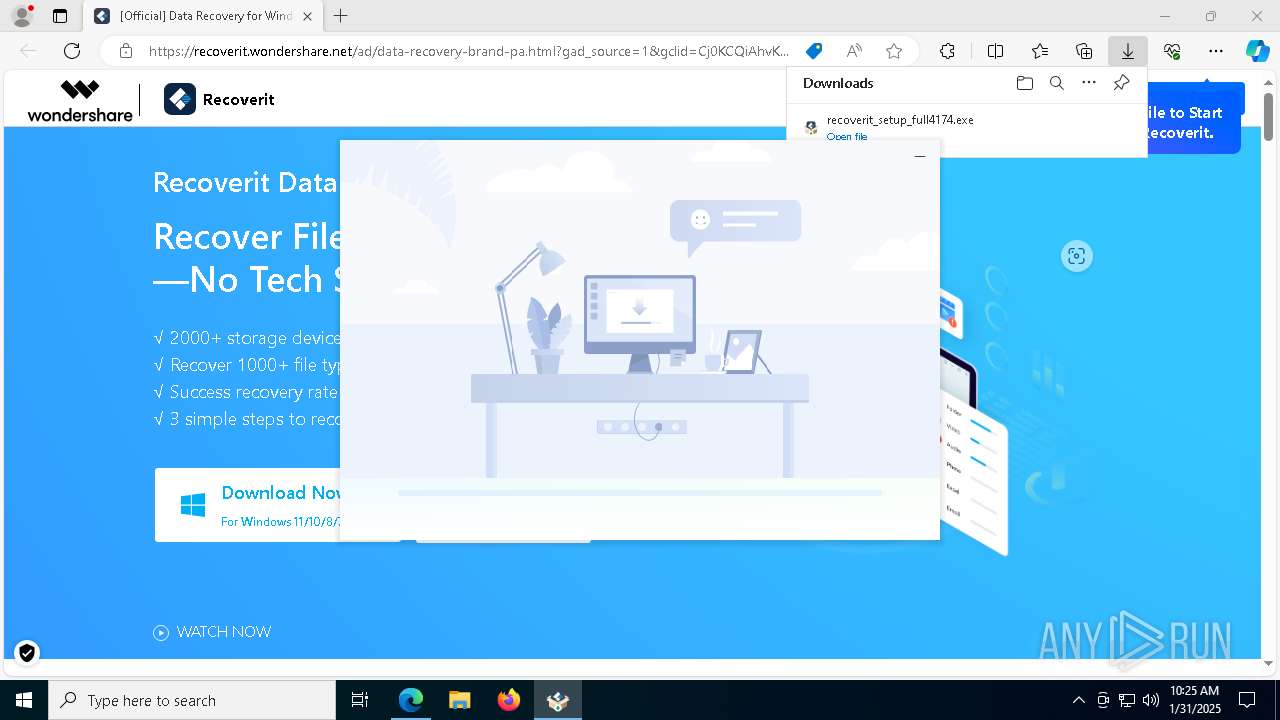The height and width of the screenshot is (720, 1280).
Task: Click the Open file link
Action: [847, 137]
